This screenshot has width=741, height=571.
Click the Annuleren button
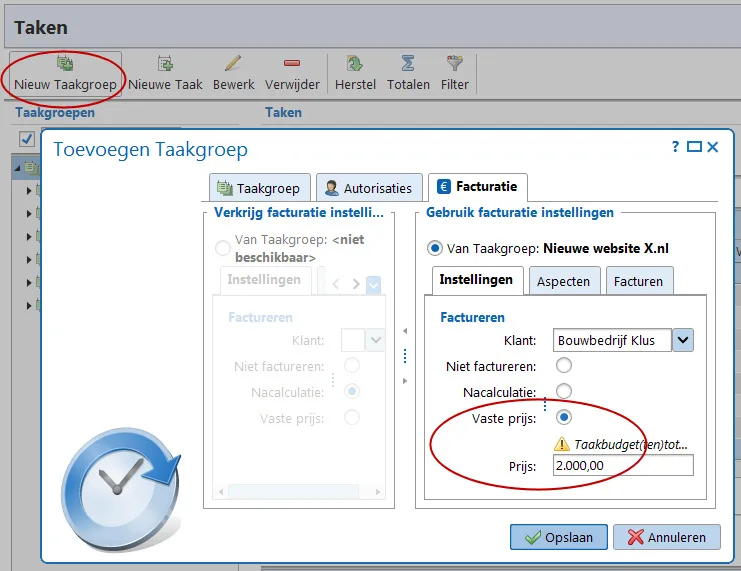(667, 537)
